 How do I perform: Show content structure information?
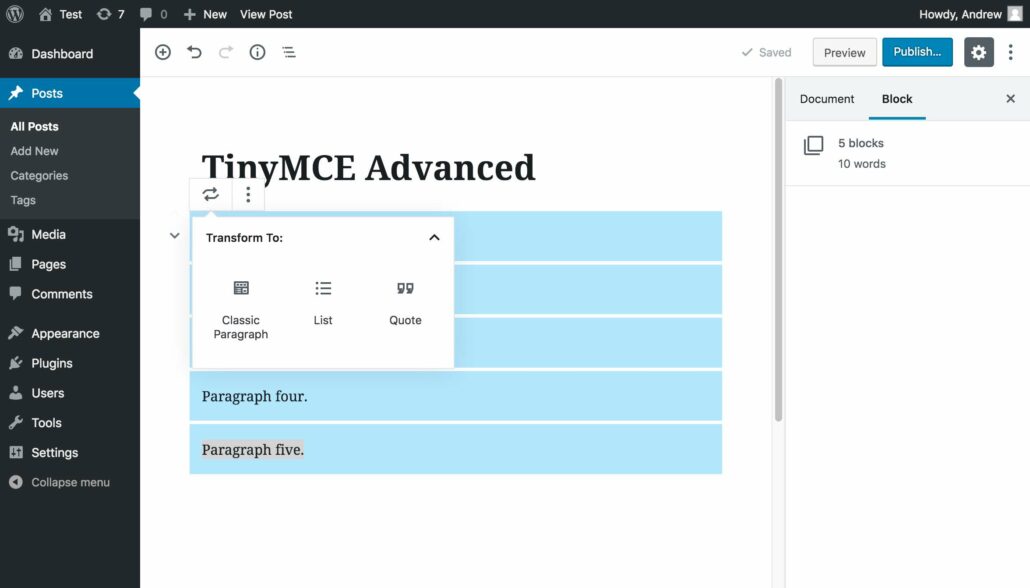[x=257, y=51]
